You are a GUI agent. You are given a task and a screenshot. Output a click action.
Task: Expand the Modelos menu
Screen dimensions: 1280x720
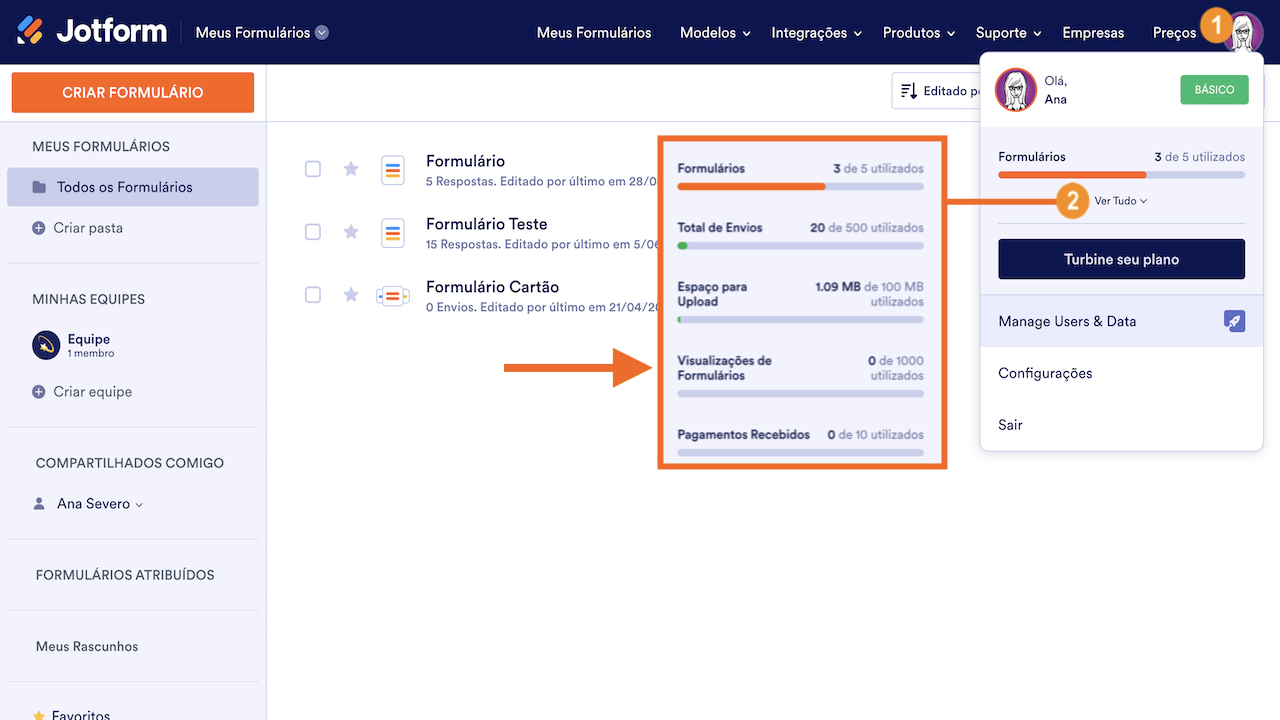pyautogui.click(x=715, y=33)
